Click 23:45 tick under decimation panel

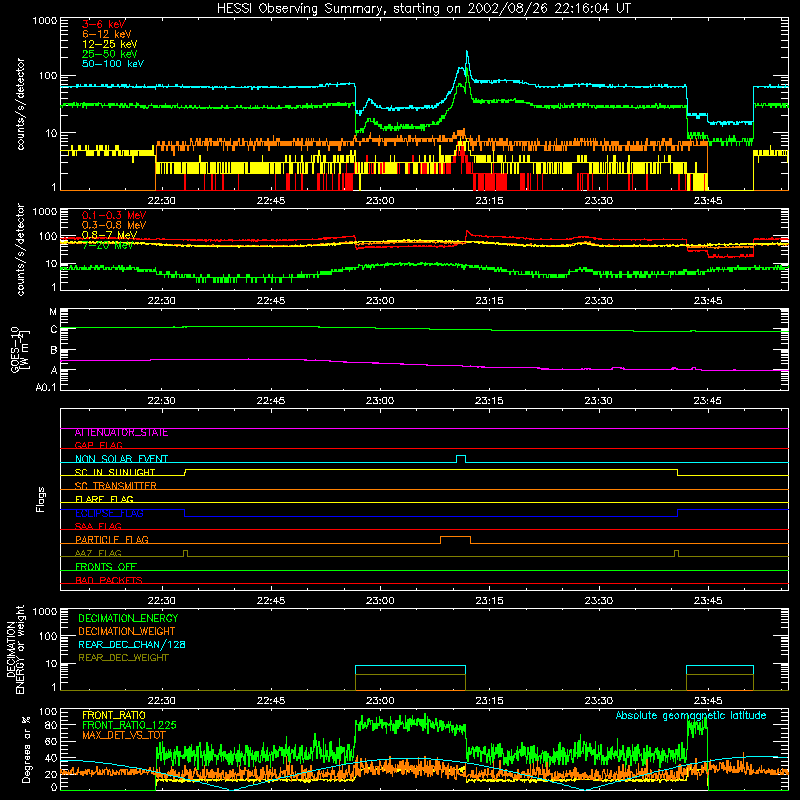tap(708, 701)
